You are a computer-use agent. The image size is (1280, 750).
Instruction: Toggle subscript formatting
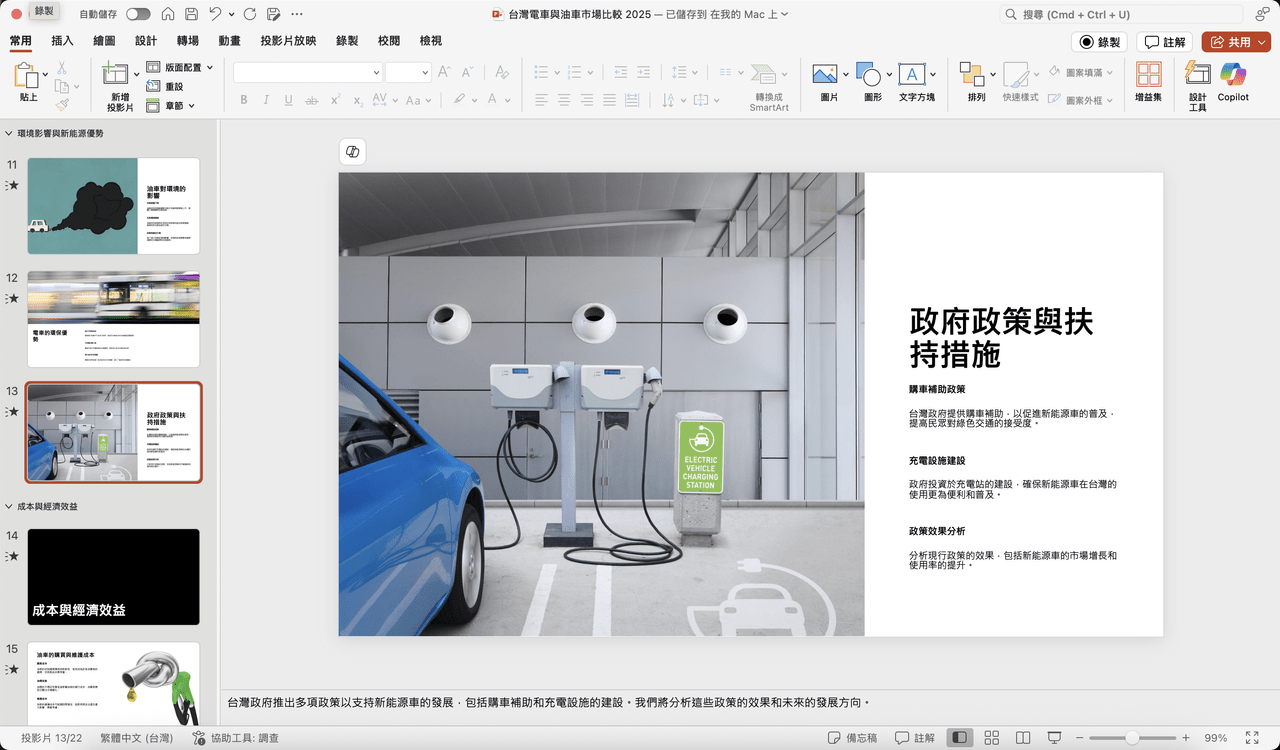[x=357, y=100]
